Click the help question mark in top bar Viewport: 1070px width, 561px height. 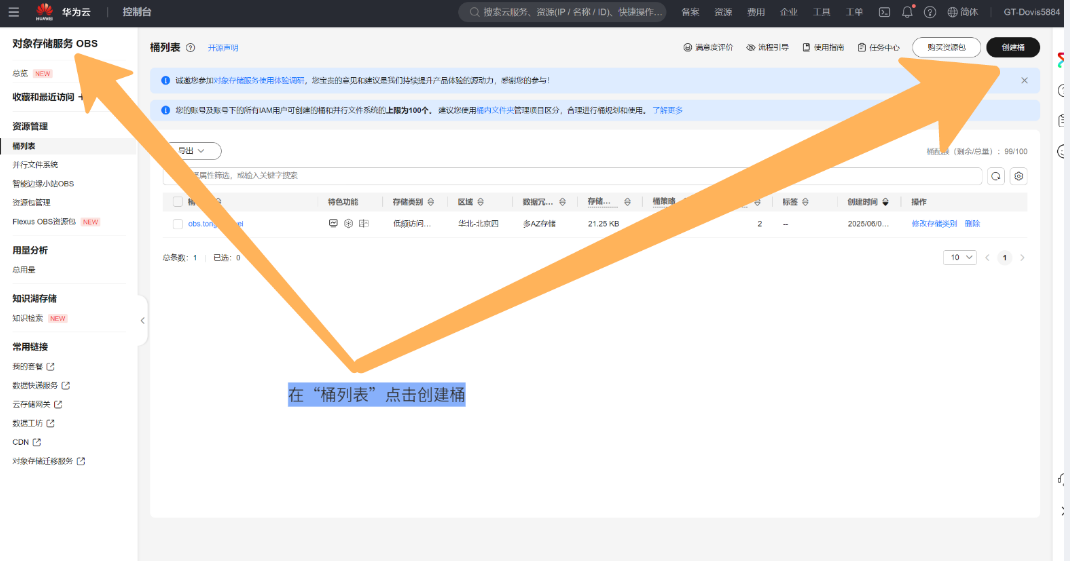(930, 12)
